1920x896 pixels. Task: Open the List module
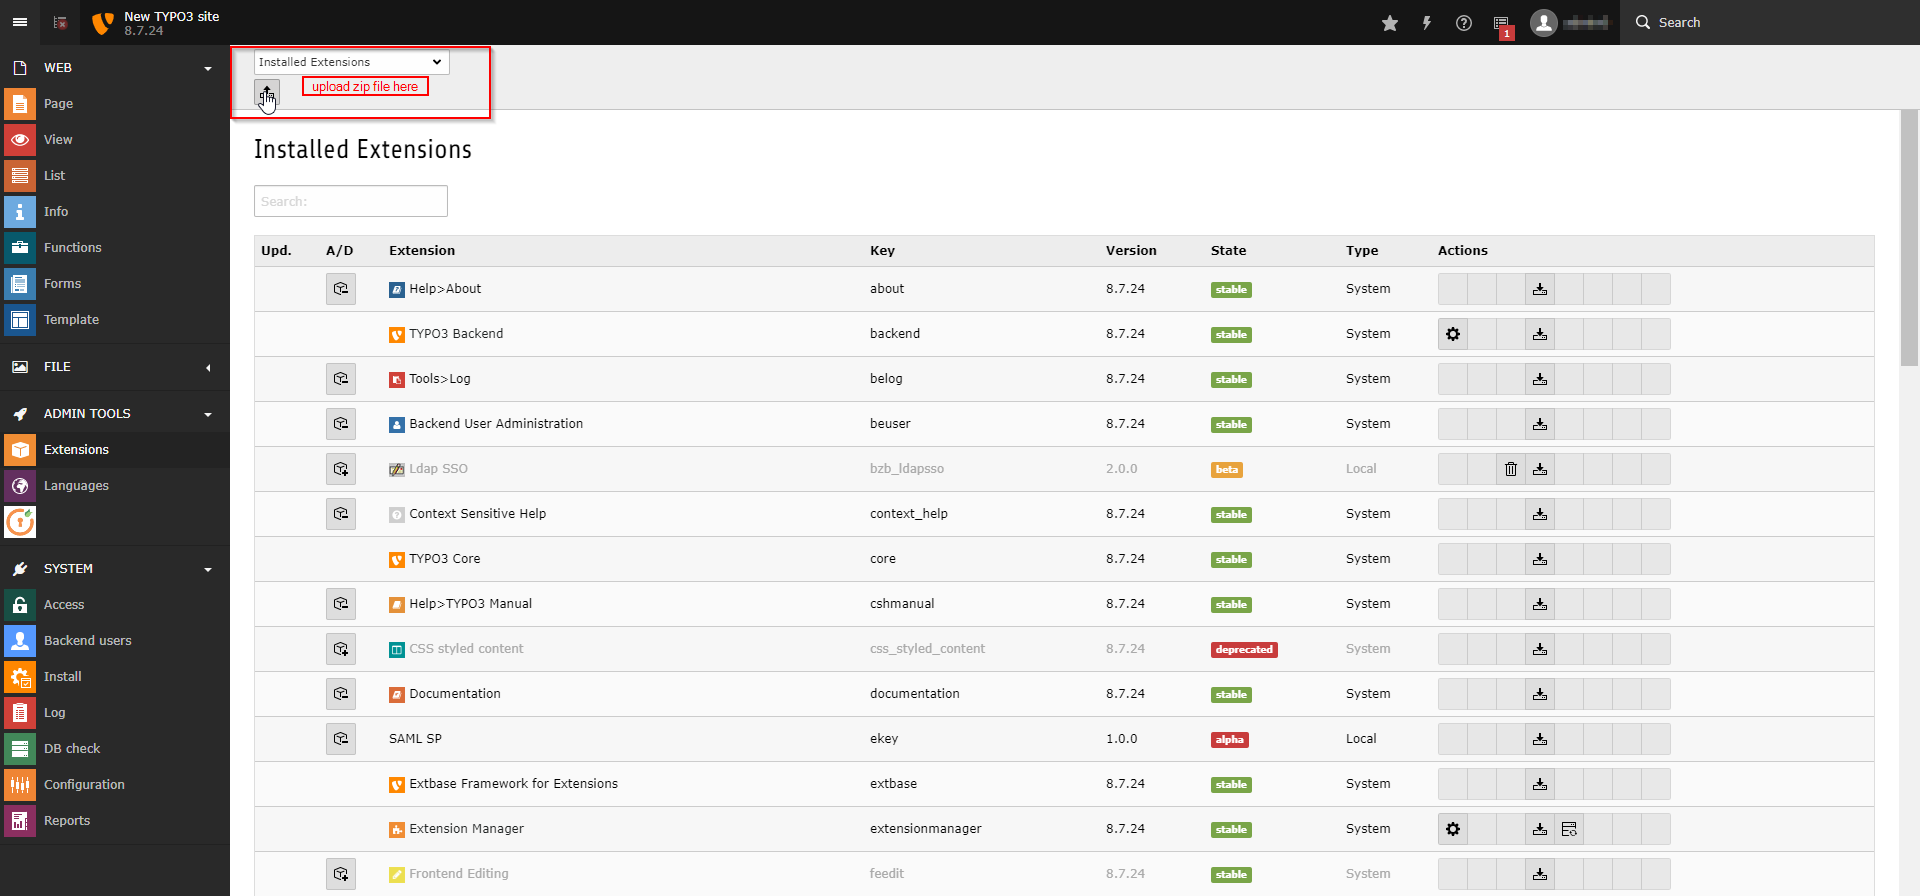pos(115,176)
